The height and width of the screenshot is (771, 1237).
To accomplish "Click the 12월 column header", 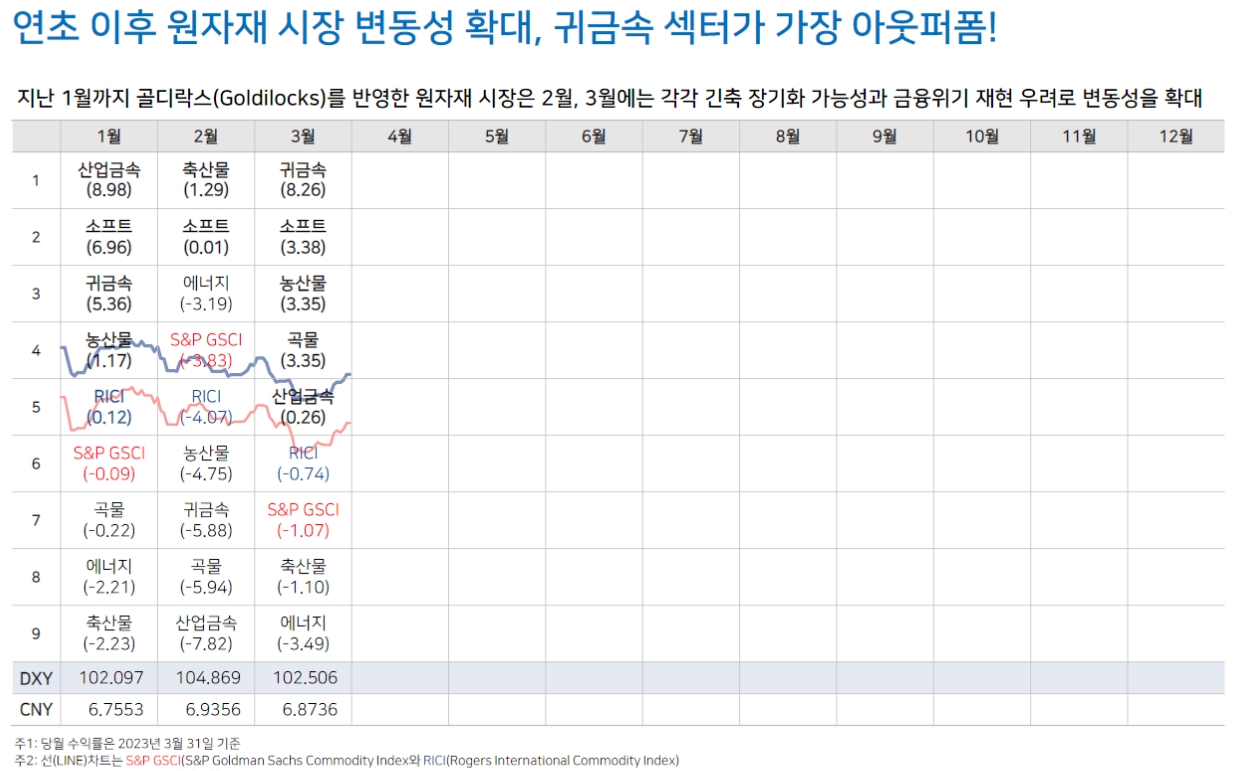I will (1178, 135).
